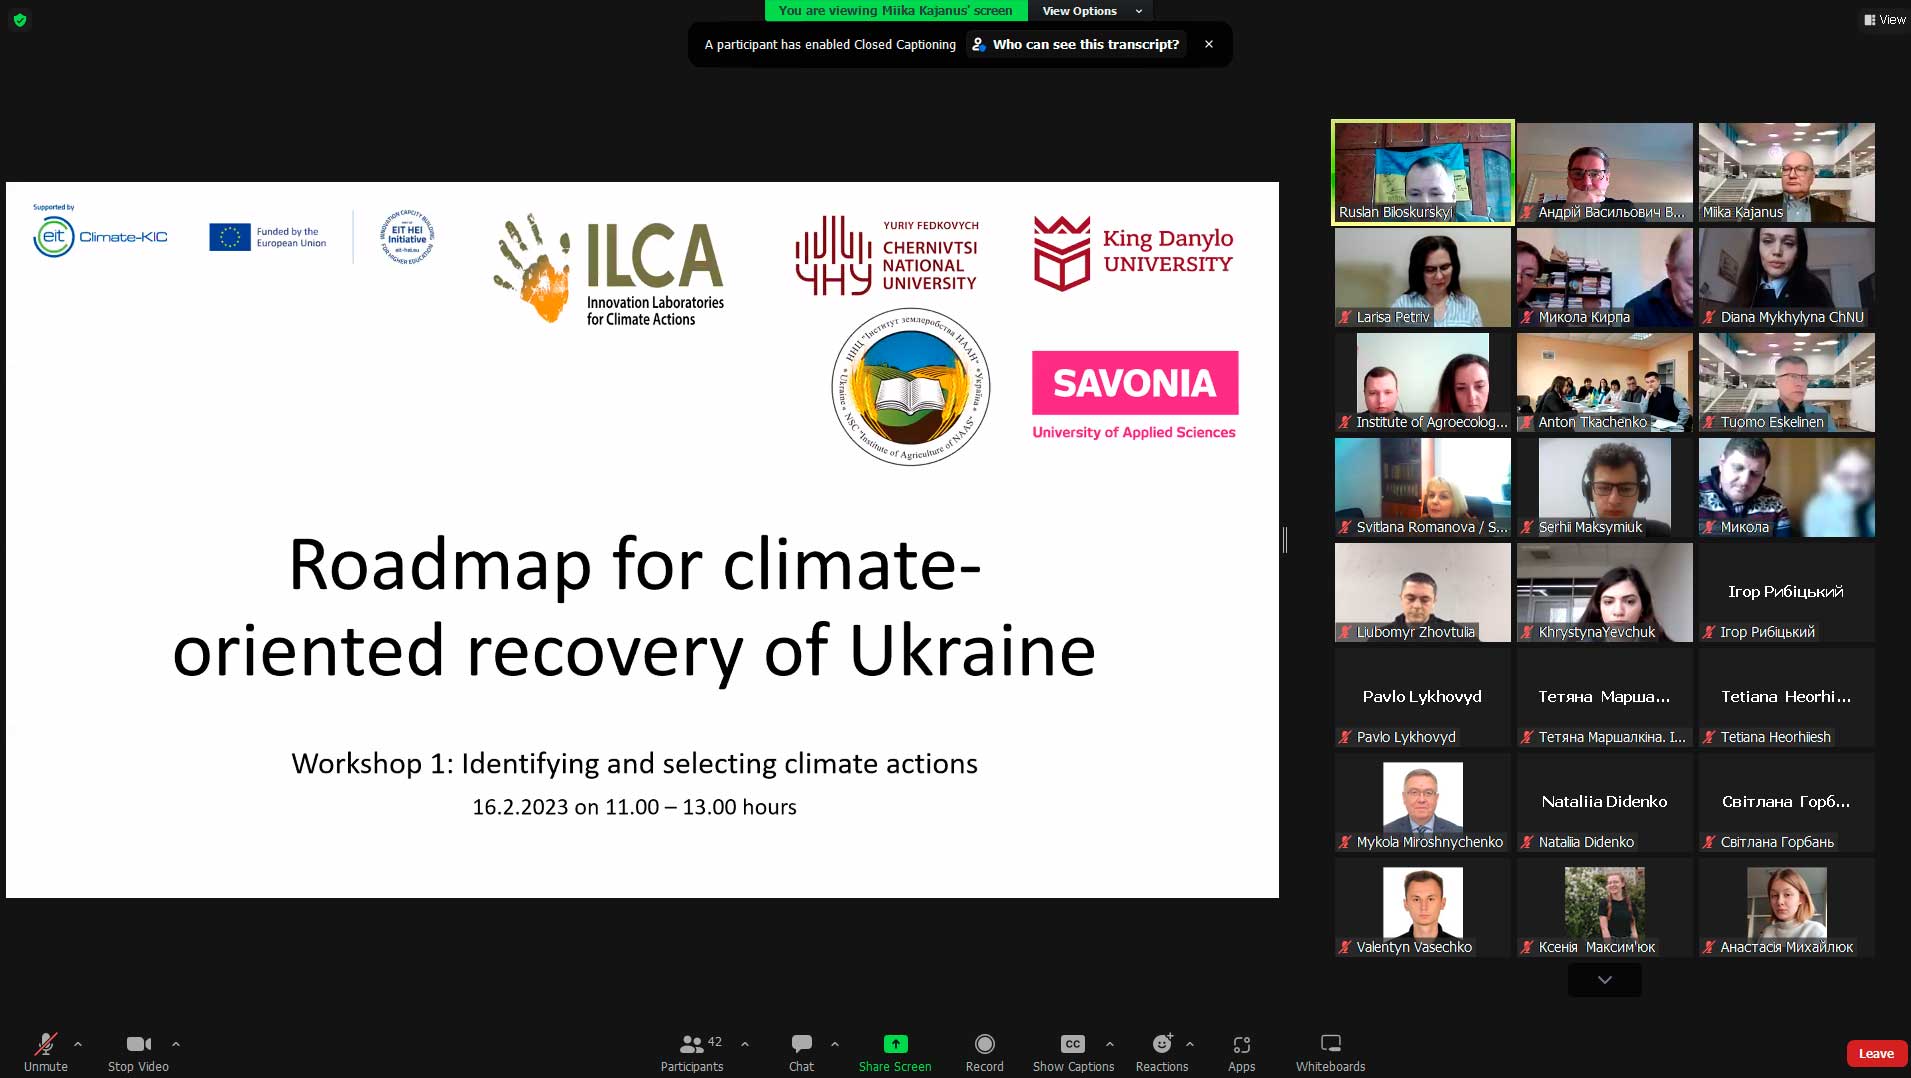The height and width of the screenshot is (1078, 1911).
Task: Open the Apps icon
Action: point(1242,1044)
